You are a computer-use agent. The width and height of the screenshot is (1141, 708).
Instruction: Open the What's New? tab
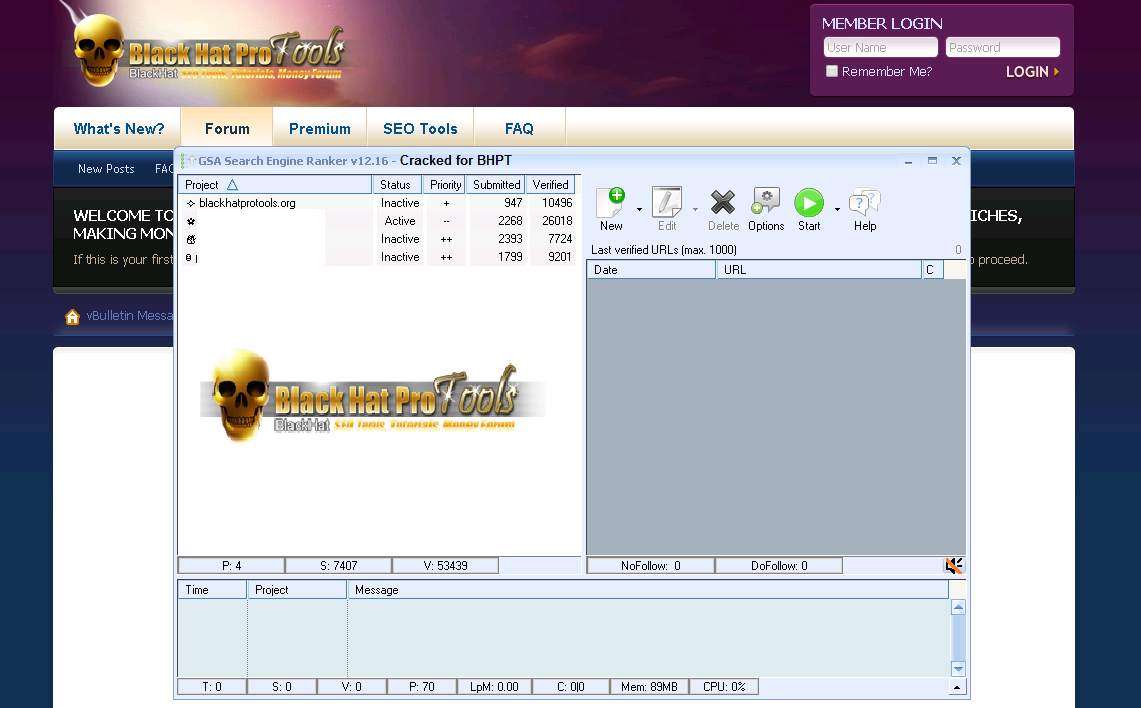point(119,129)
